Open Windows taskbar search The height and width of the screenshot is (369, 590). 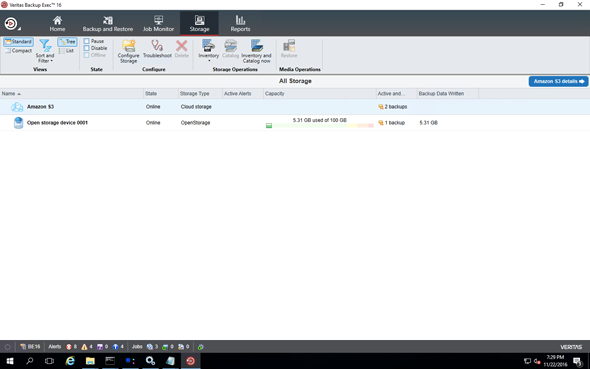coord(29,361)
